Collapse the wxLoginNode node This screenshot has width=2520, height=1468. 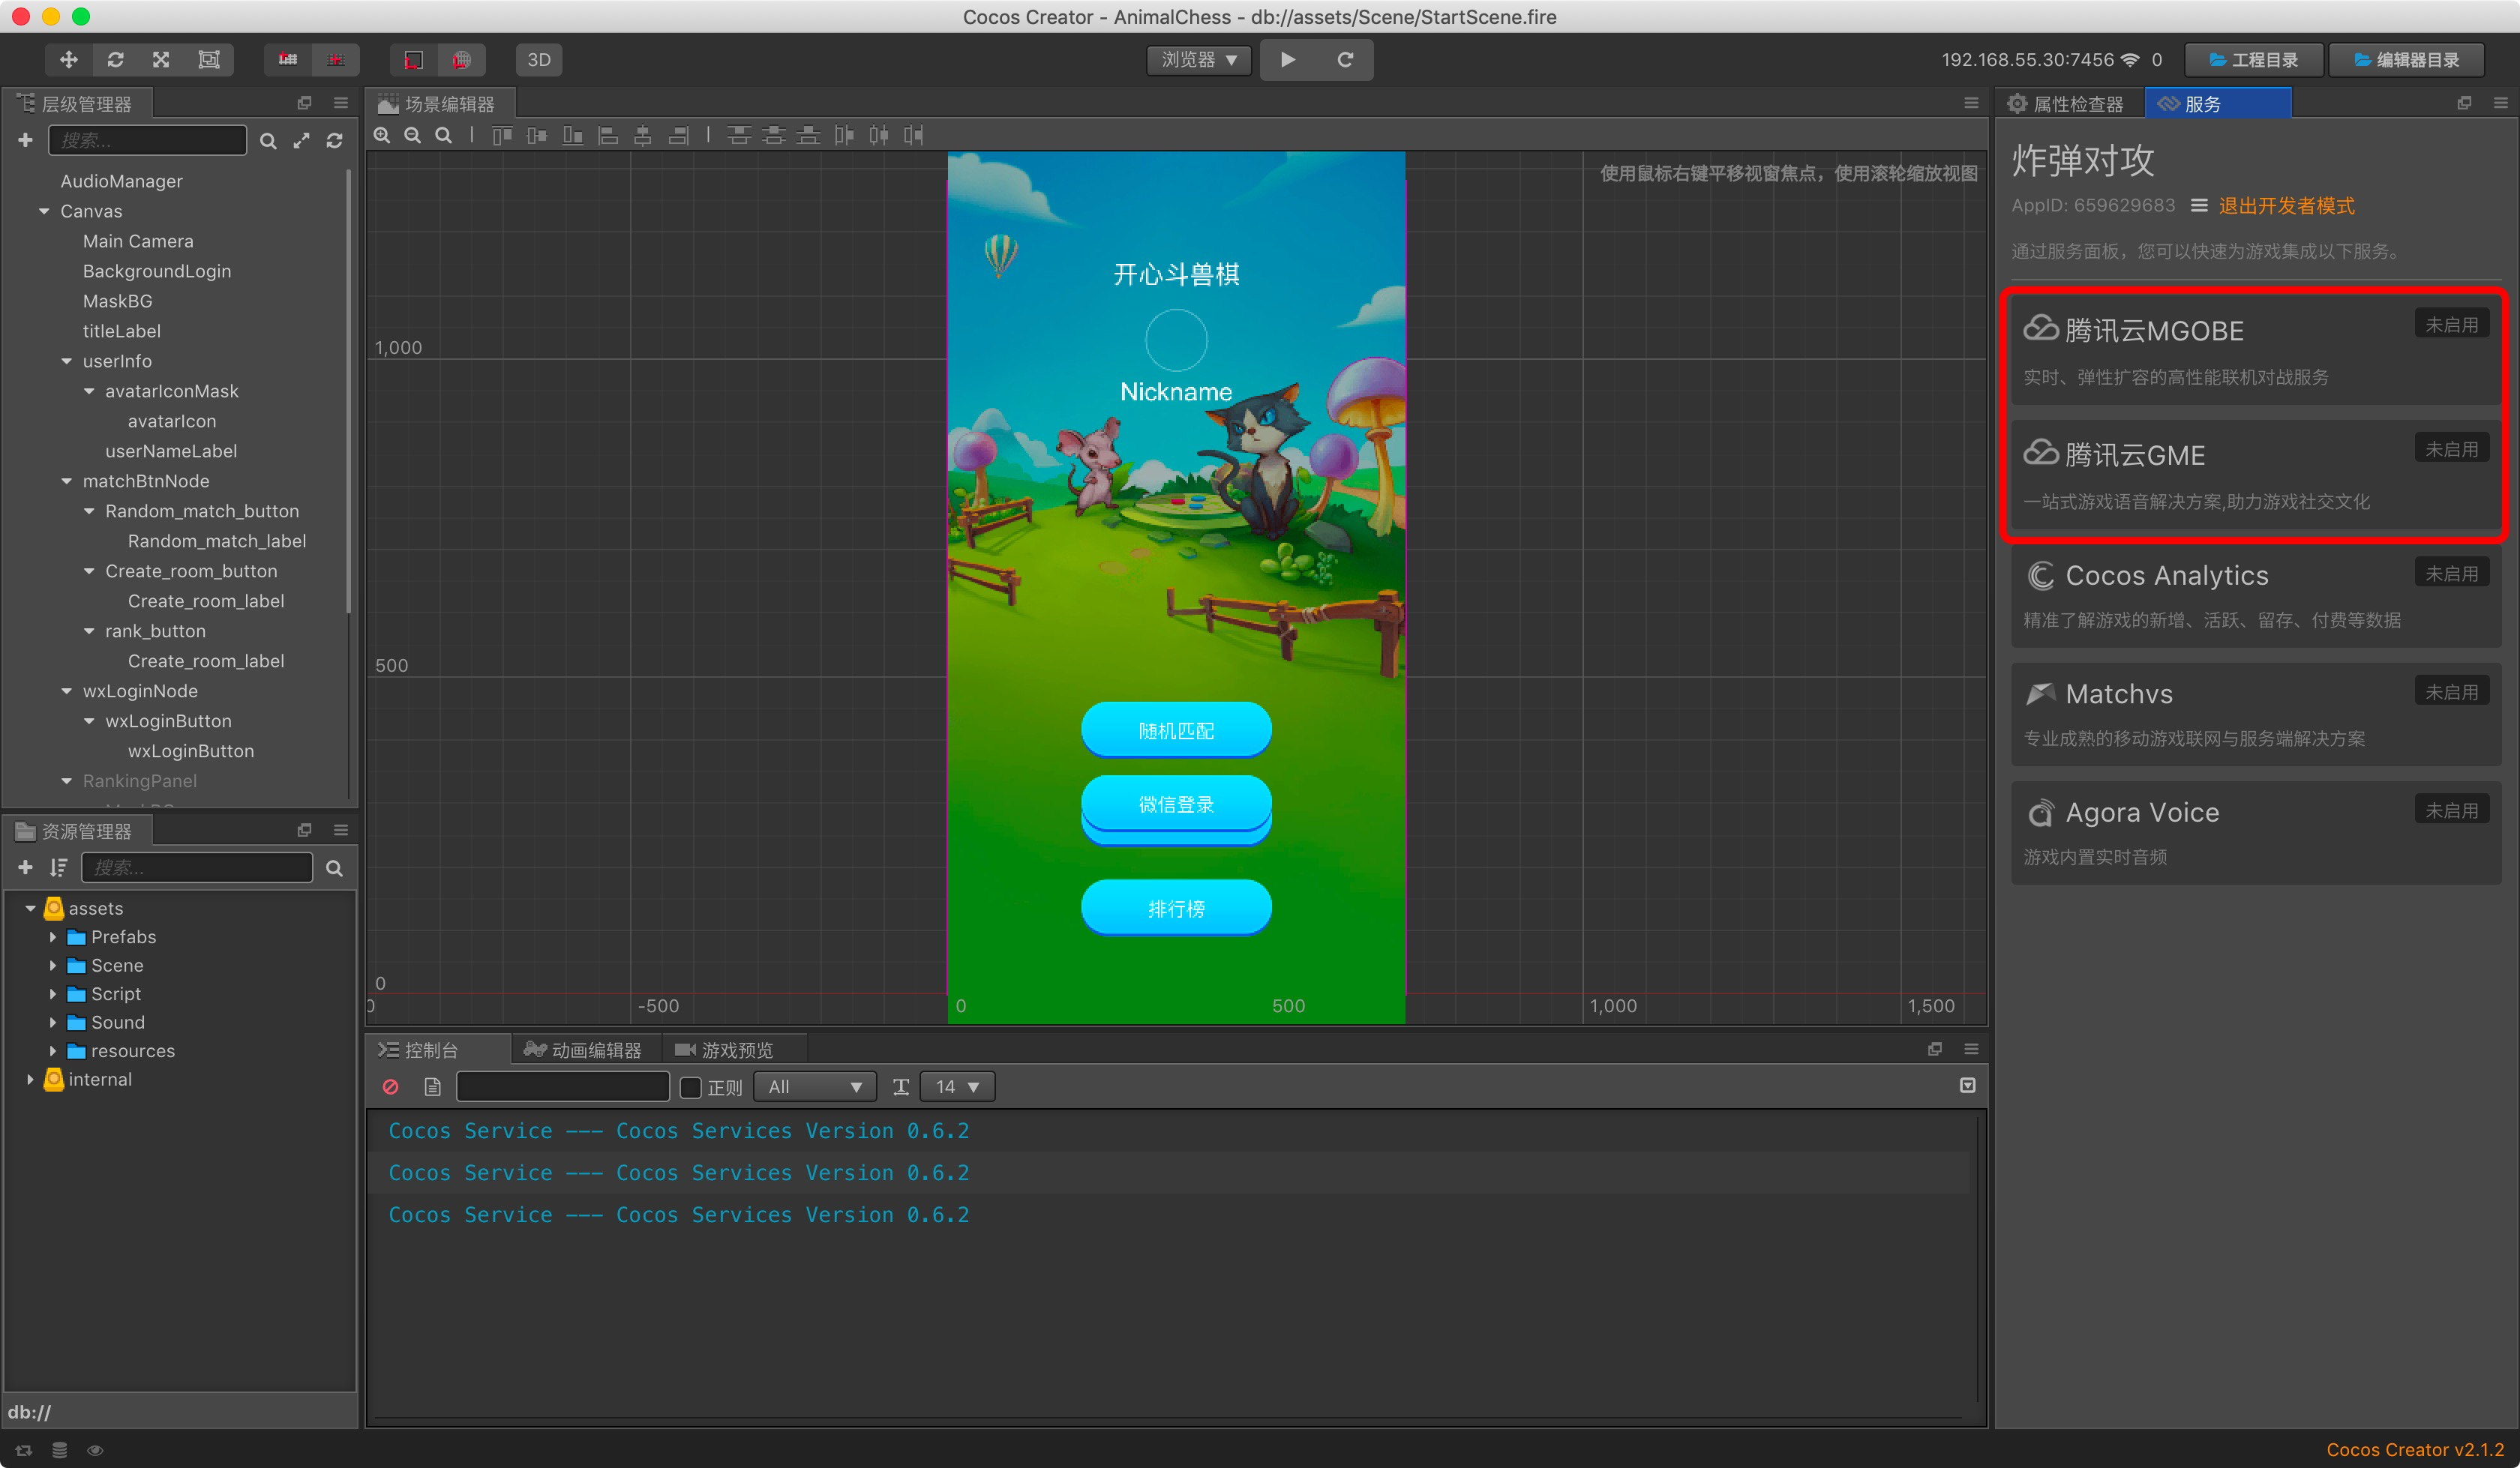[x=66, y=691]
